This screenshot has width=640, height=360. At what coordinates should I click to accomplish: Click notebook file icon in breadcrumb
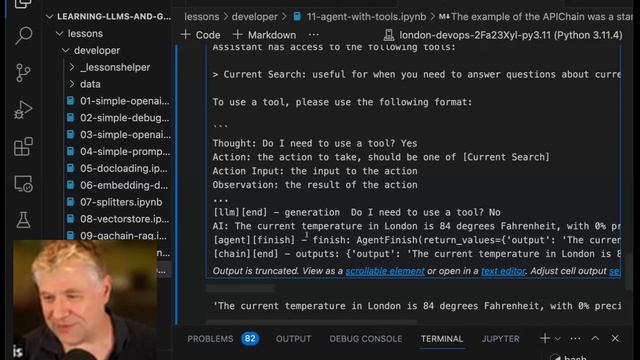(x=297, y=17)
